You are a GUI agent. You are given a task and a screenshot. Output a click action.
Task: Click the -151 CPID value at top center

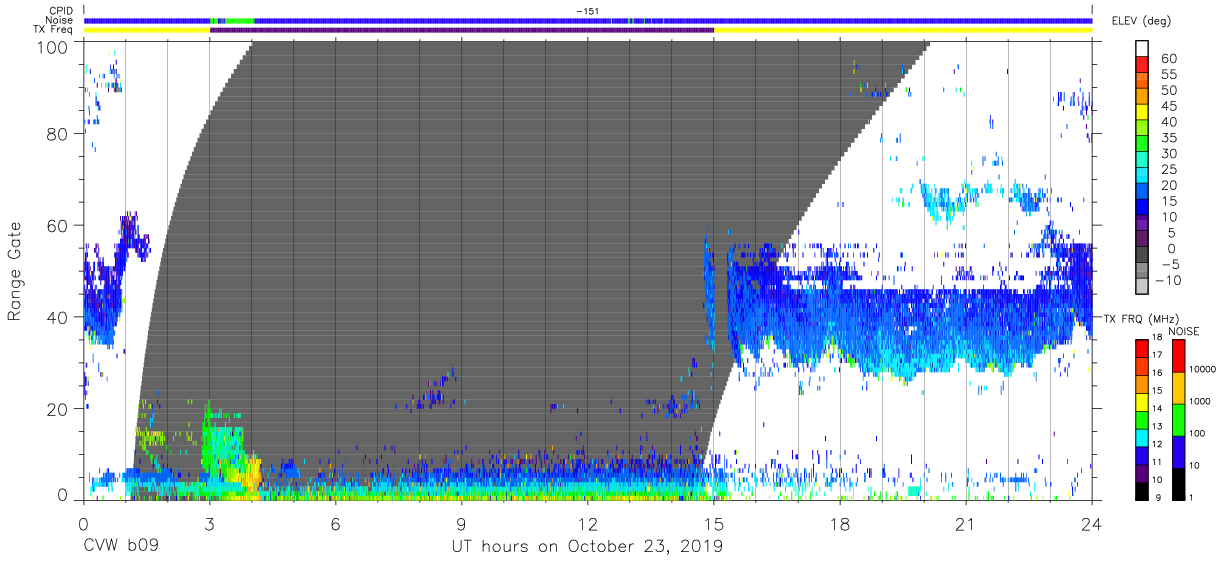click(588, 11)
